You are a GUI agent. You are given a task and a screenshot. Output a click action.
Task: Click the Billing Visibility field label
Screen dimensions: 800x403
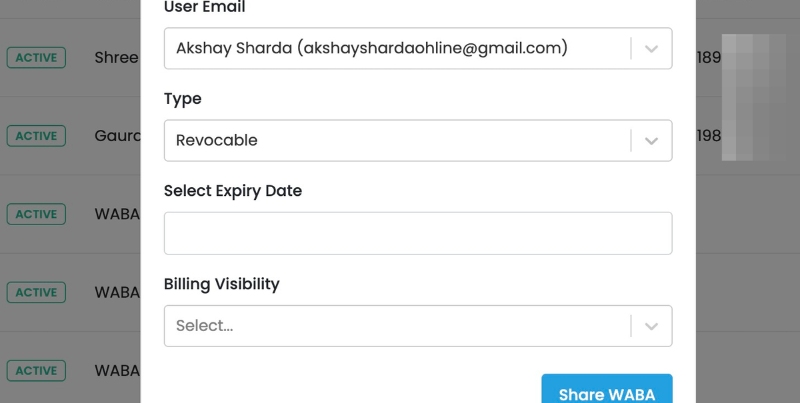tap(221, 284)
